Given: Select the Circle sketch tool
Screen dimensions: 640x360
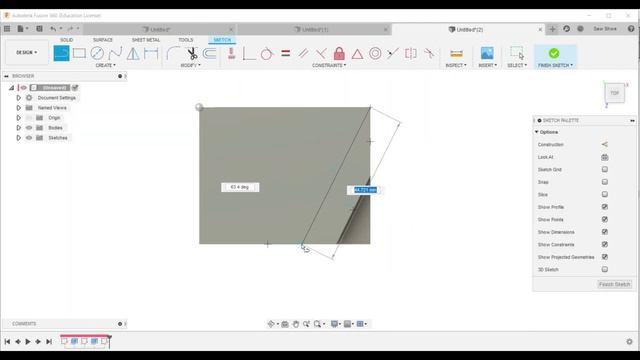Looking at the screenshot, I should coord(97,53).
